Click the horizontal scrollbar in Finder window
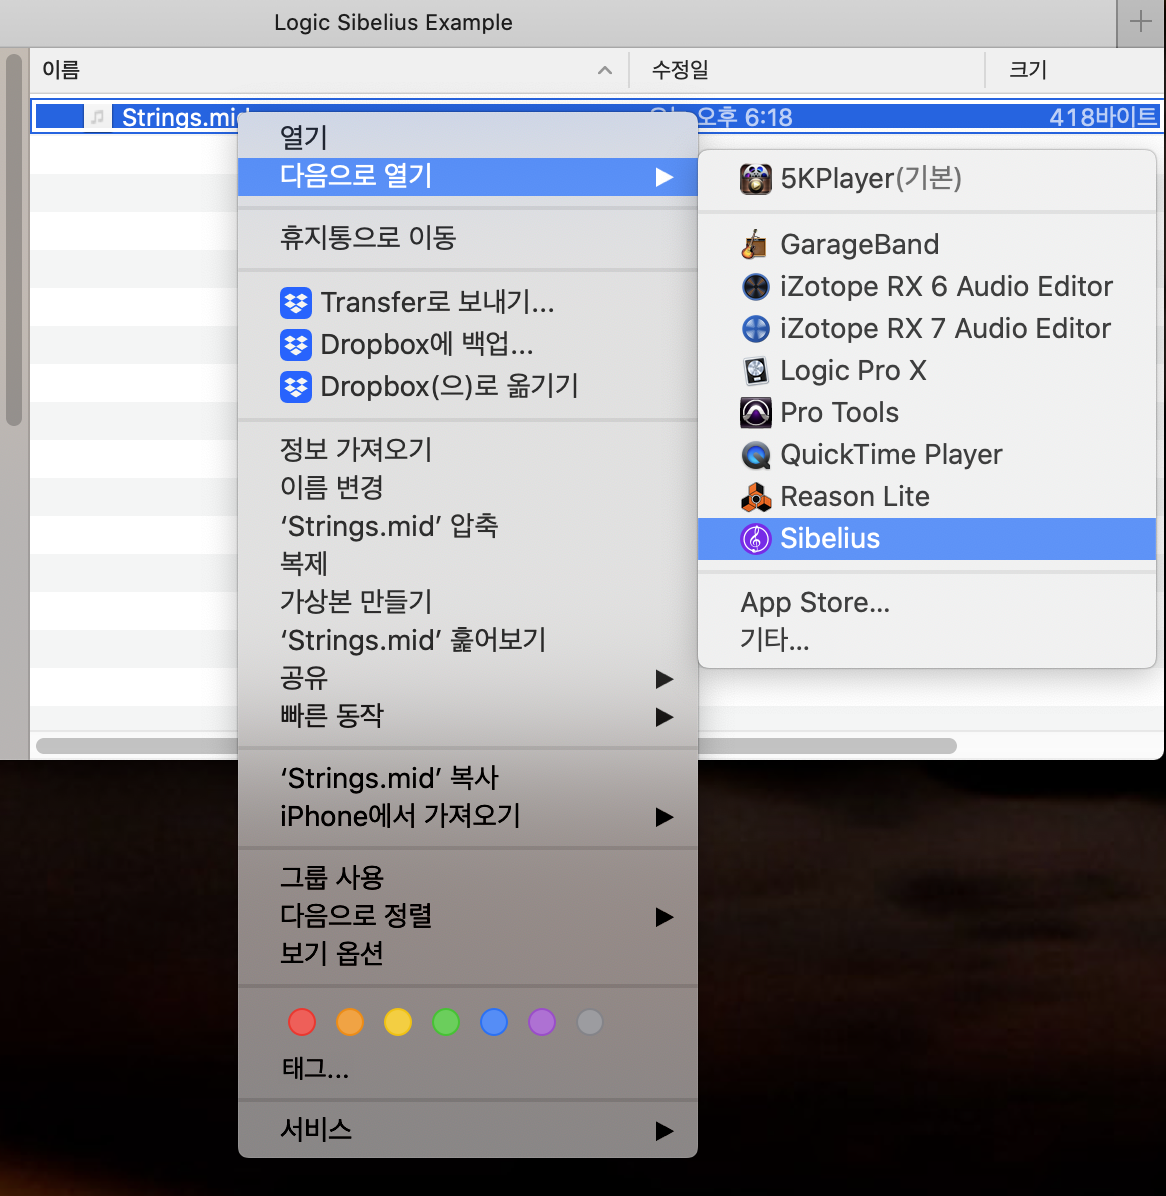 click(x=496, y=746)
